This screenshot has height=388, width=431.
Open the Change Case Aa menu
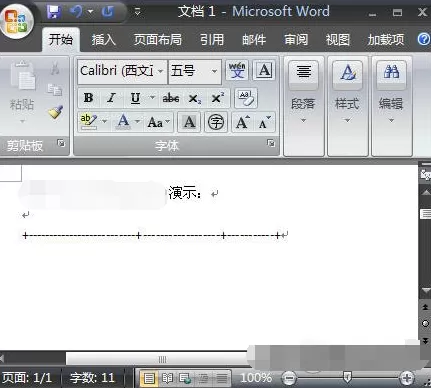point(158,122)
